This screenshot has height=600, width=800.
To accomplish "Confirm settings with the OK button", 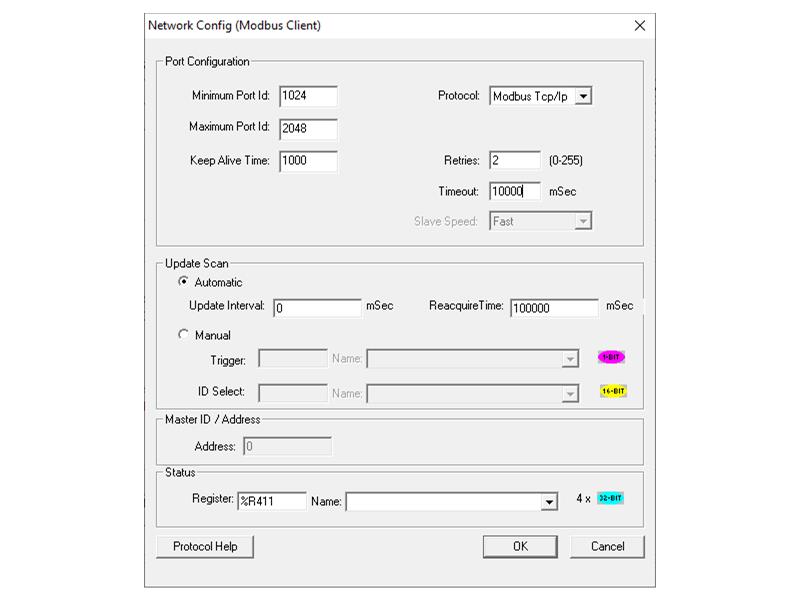I will tap(520, 546).
